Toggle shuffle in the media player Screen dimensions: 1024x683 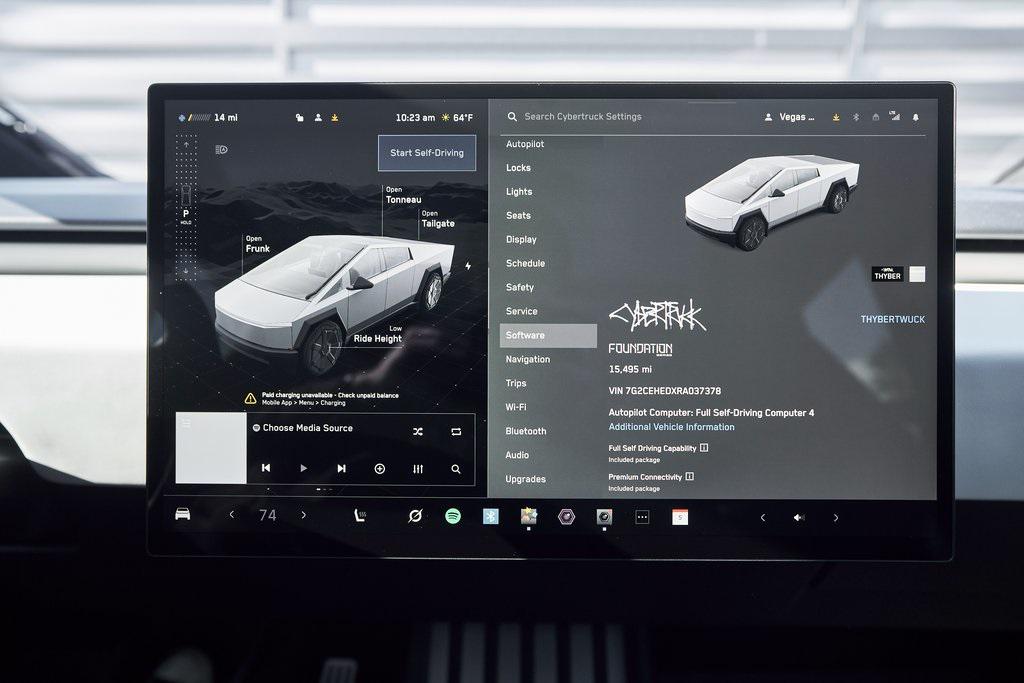[x=418, y=431]
